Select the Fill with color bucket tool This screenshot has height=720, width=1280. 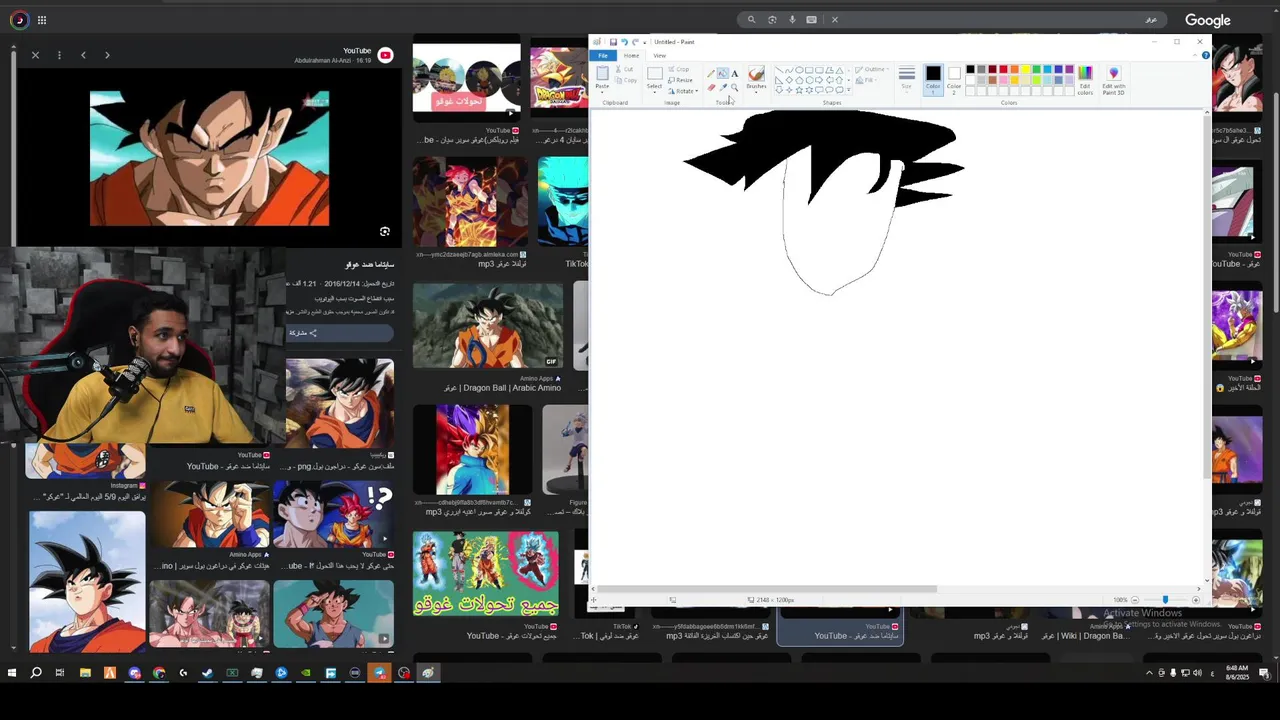(723, 74)
